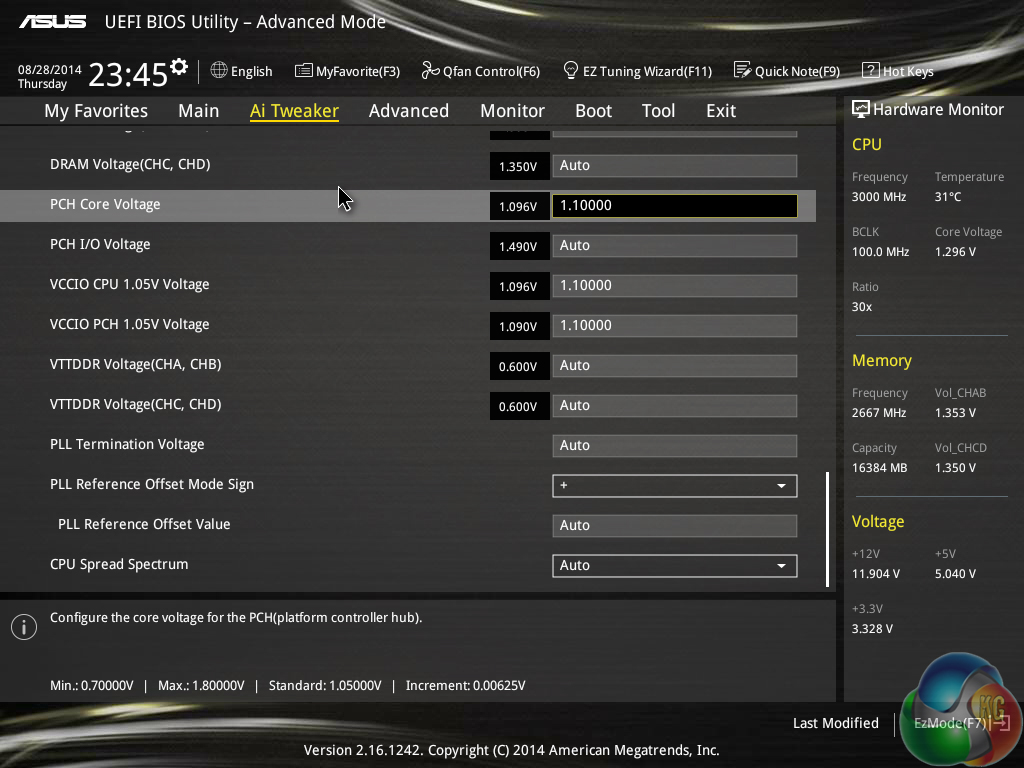Screen dimensions: 1024x768
Task: Click the 23:45 clock display
Action: [x=128, y=74]
